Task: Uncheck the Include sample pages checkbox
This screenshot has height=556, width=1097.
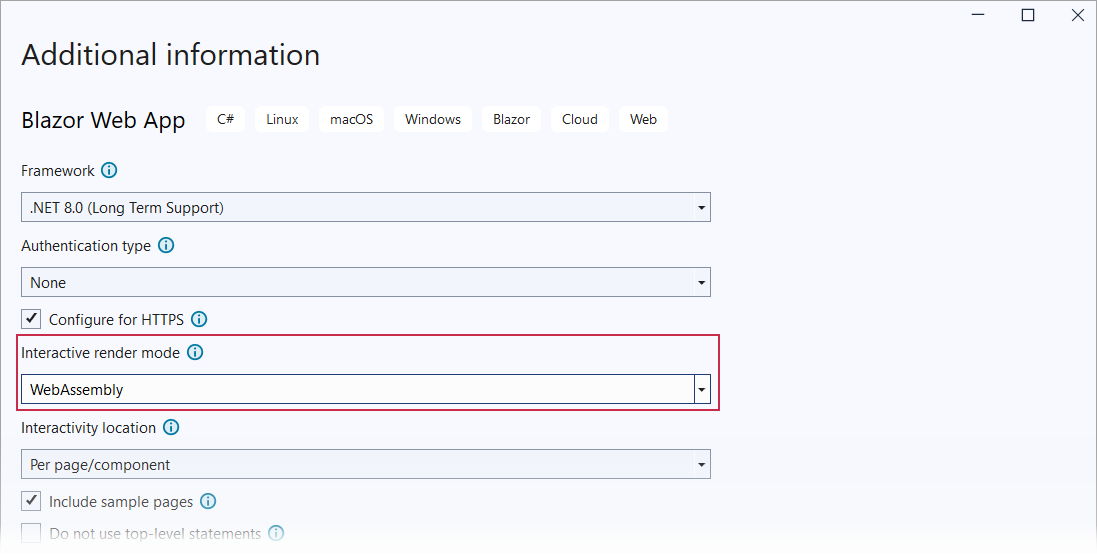Action: (31, 501)
